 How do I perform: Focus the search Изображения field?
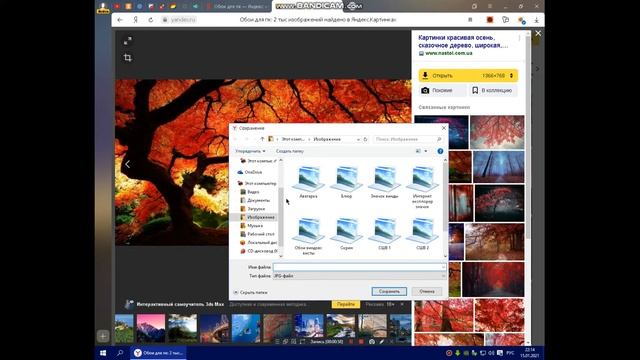tap(408, 139)
